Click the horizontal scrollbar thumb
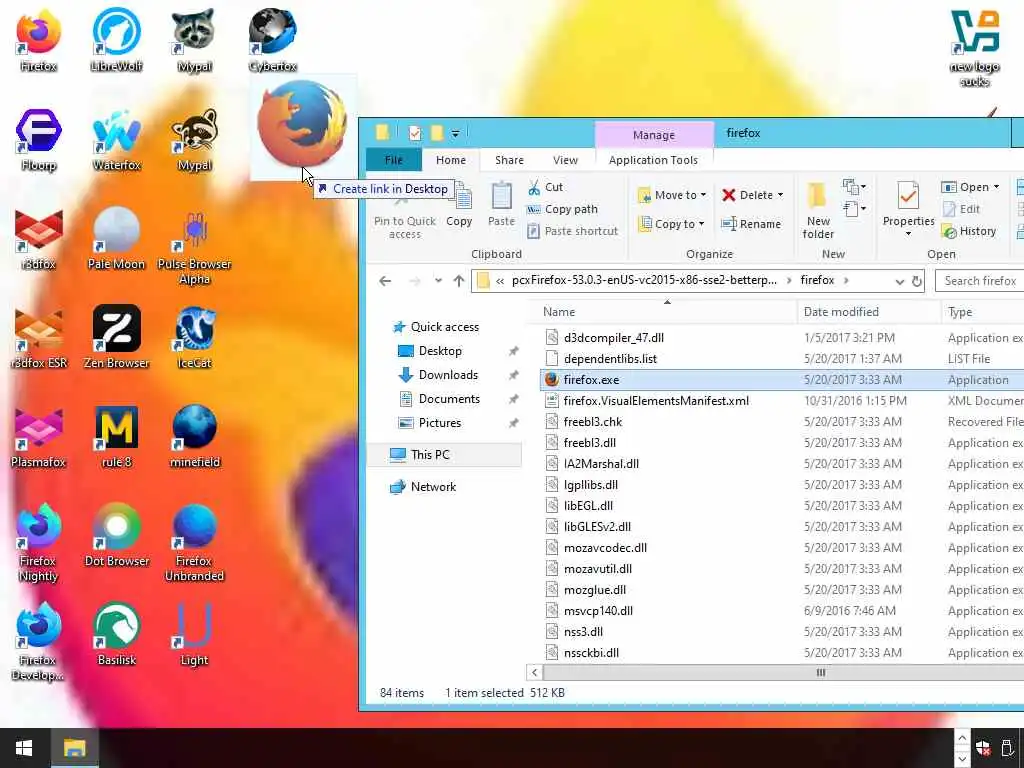 [x=821, y=672]
